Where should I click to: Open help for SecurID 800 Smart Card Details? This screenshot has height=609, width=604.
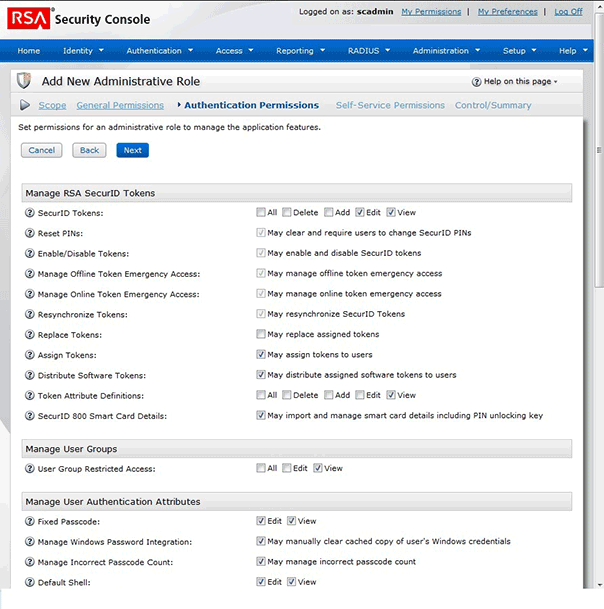coord(30,416)
